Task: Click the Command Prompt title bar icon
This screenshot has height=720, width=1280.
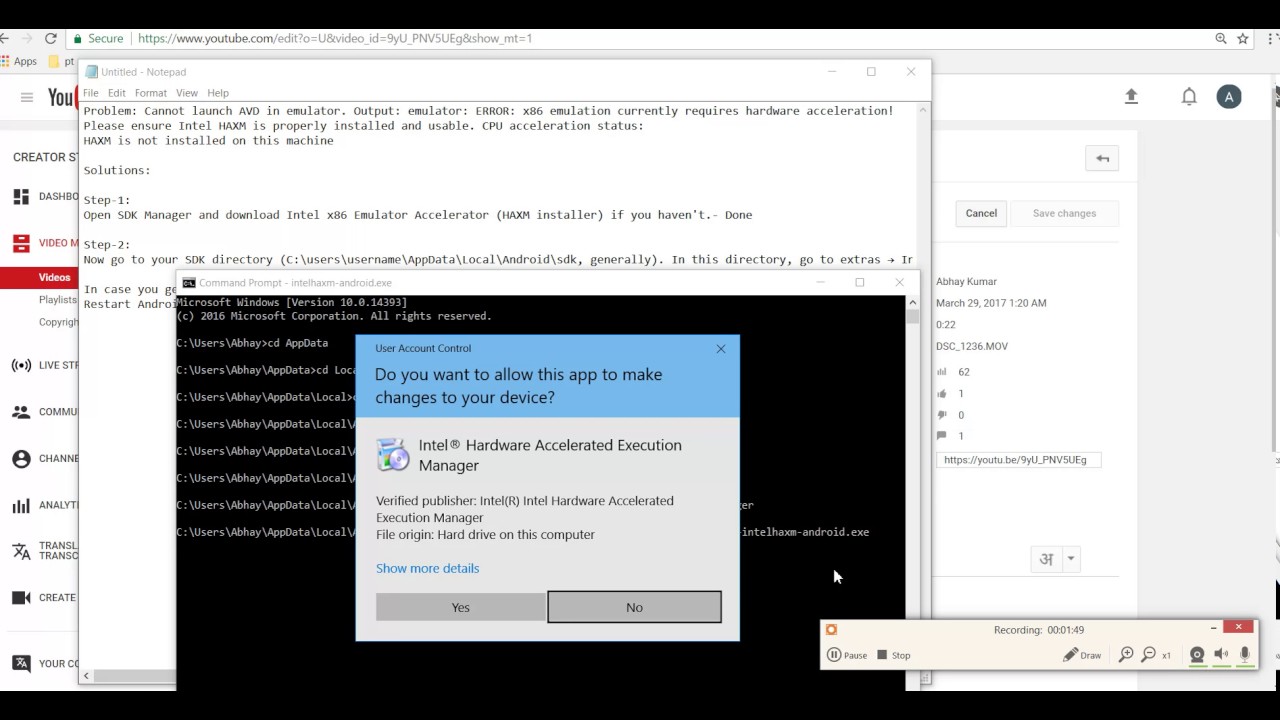Action: (x=189, y=283)
